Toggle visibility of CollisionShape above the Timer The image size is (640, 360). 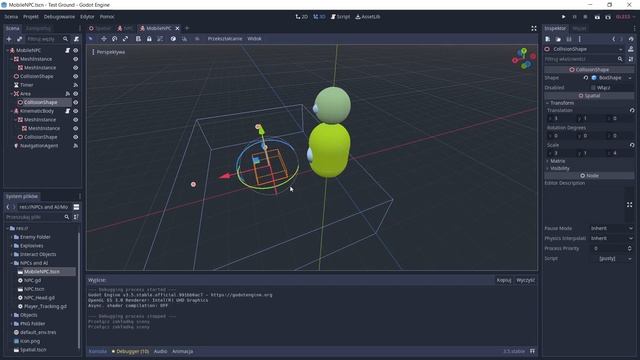point(76,76)
